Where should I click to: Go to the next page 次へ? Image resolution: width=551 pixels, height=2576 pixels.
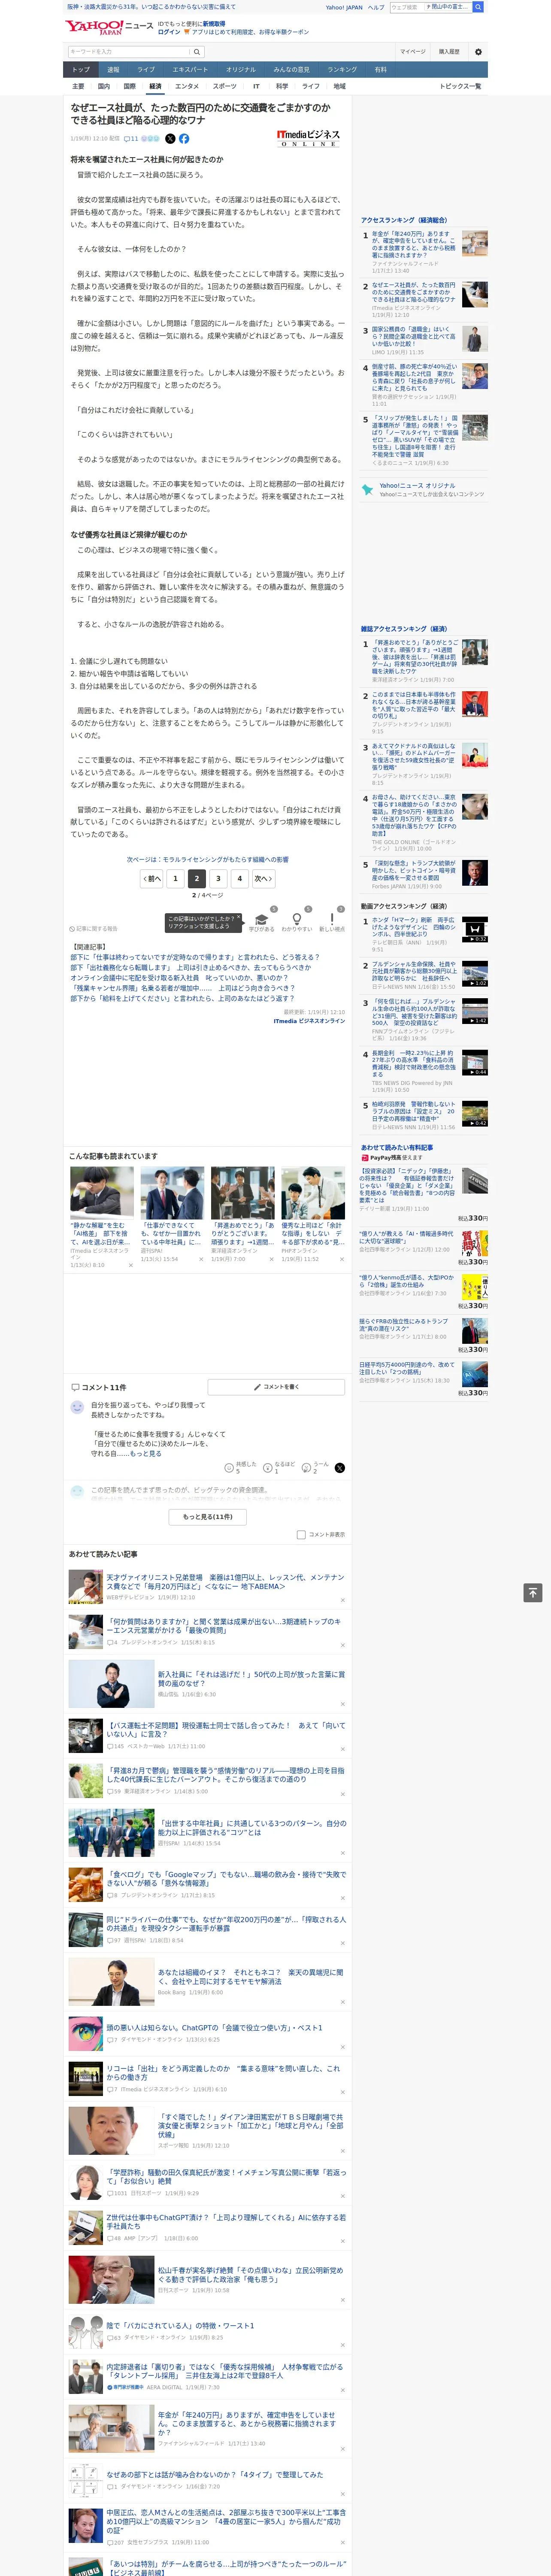tap(263, 879)
